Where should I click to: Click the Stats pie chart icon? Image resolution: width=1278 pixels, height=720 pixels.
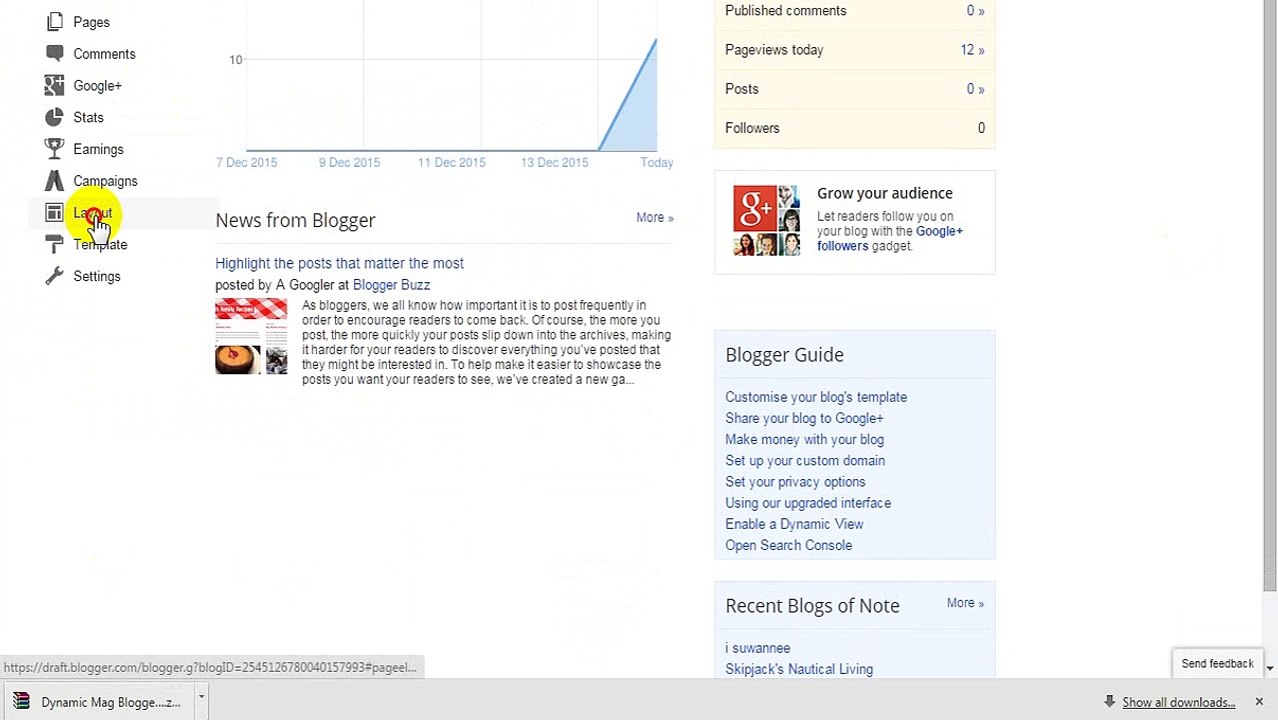pyautogui.click(x=54, y=118)
